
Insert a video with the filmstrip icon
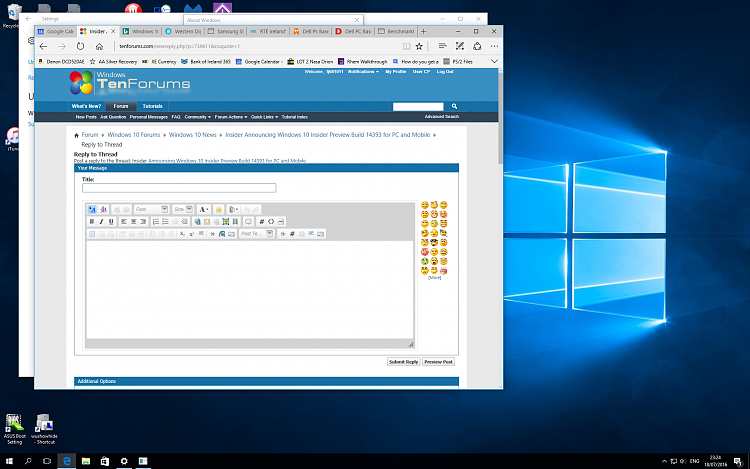(235, 221)
